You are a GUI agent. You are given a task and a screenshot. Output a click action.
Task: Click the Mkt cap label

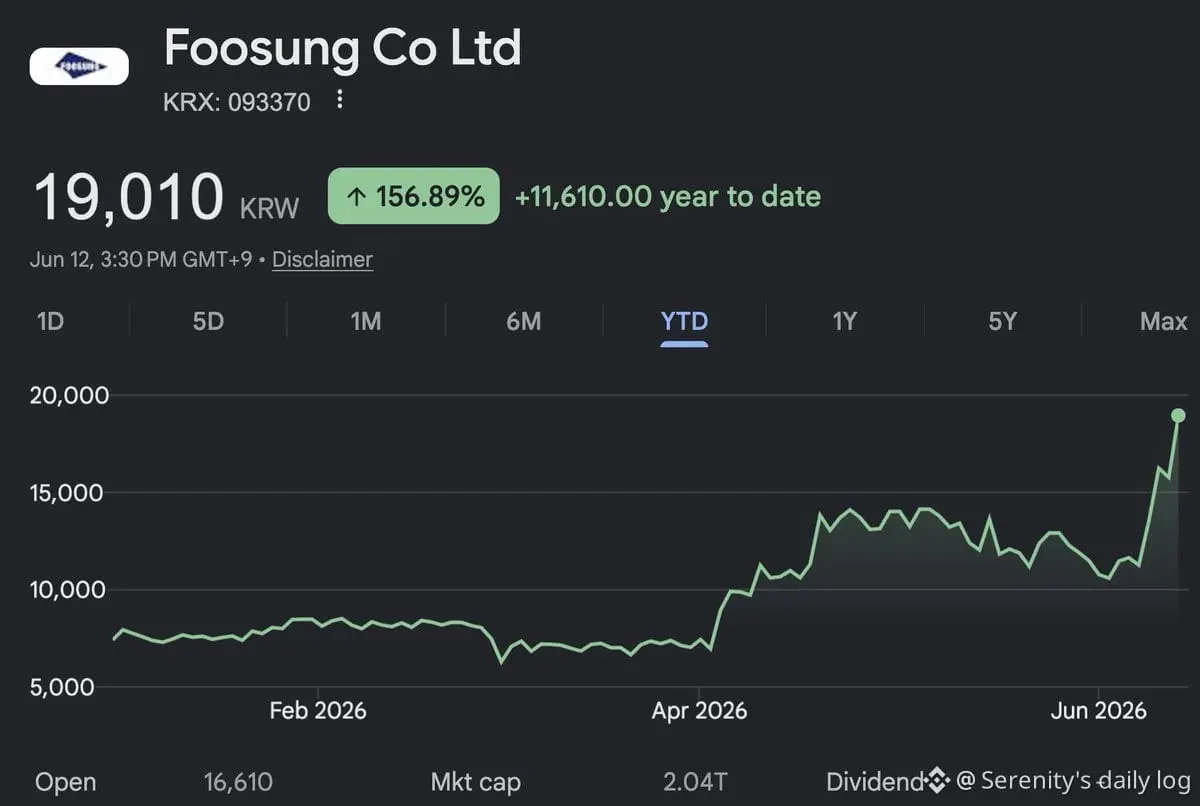(475, 782)
